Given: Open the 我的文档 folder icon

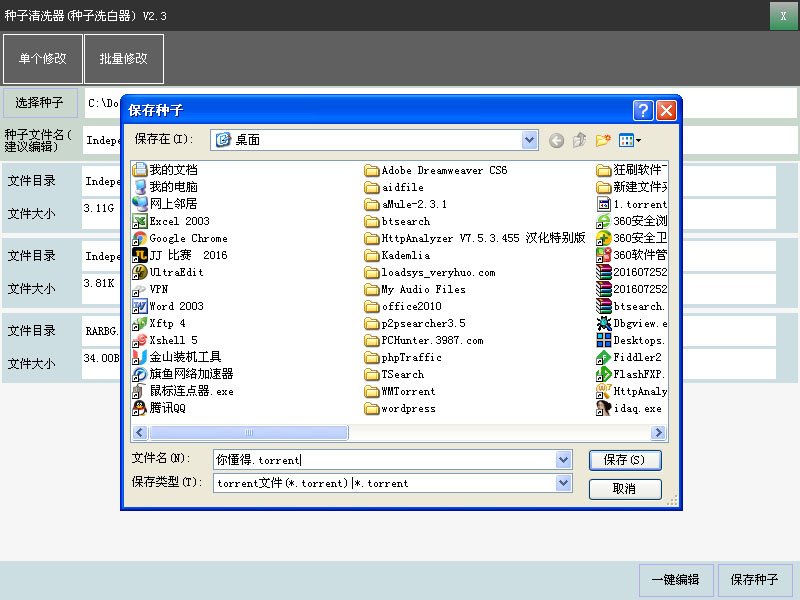Looking at the screenshot, I should coord(140,170).
